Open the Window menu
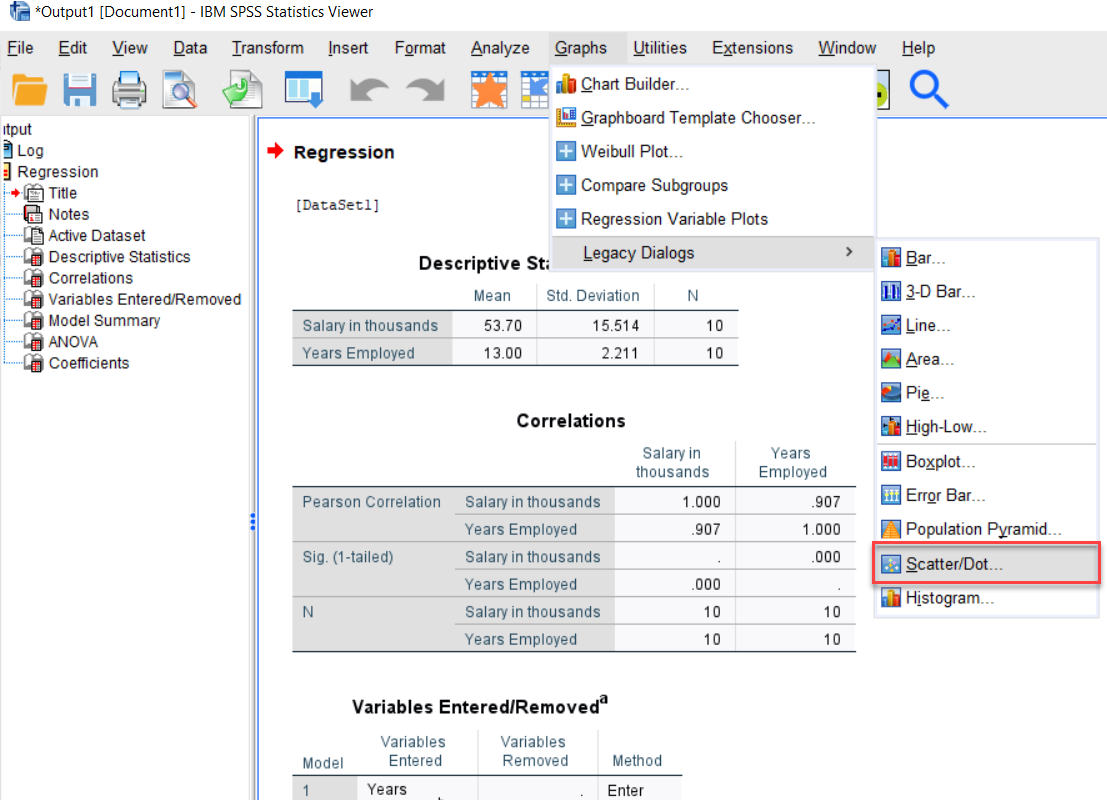The image size is (1107, 800). pyautogui.click(x=847, y=48)
